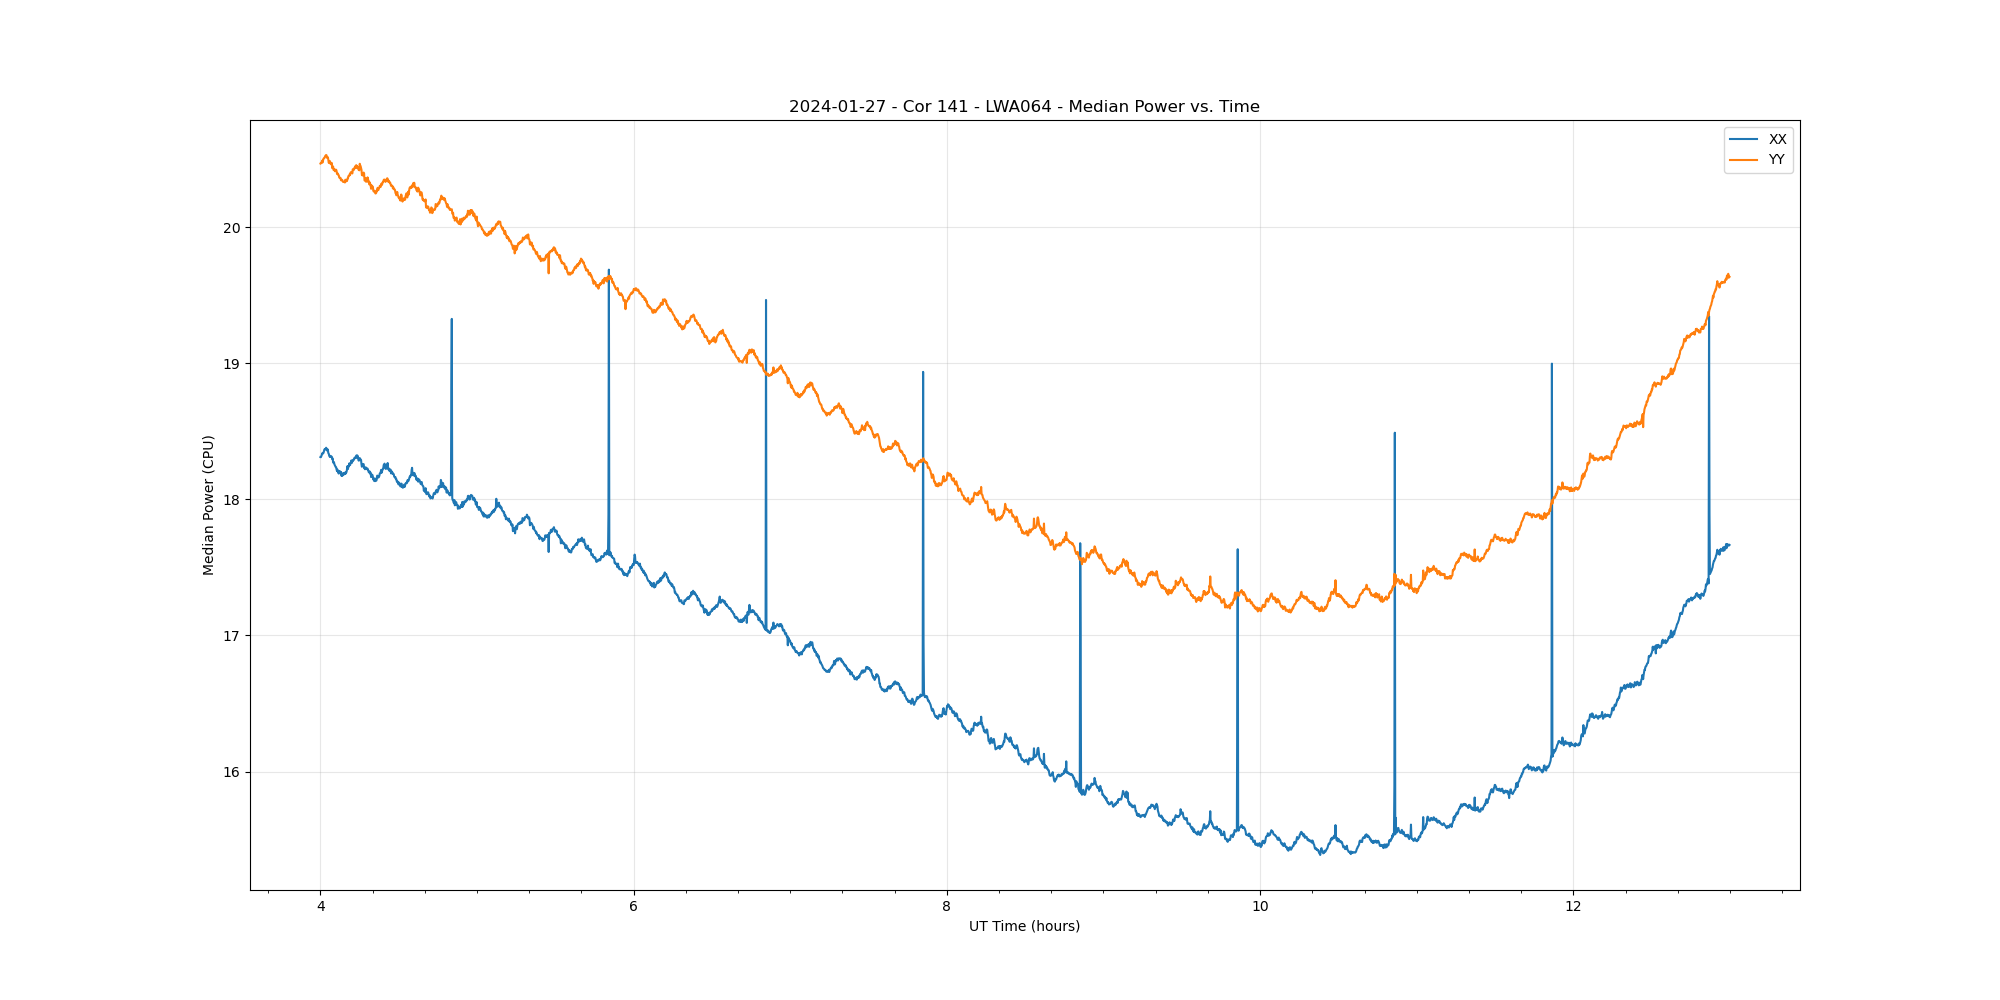Click the 'UT Time (hours)' axis label
This screenshot has height=1000, width=2000.
pos(1024,927)
